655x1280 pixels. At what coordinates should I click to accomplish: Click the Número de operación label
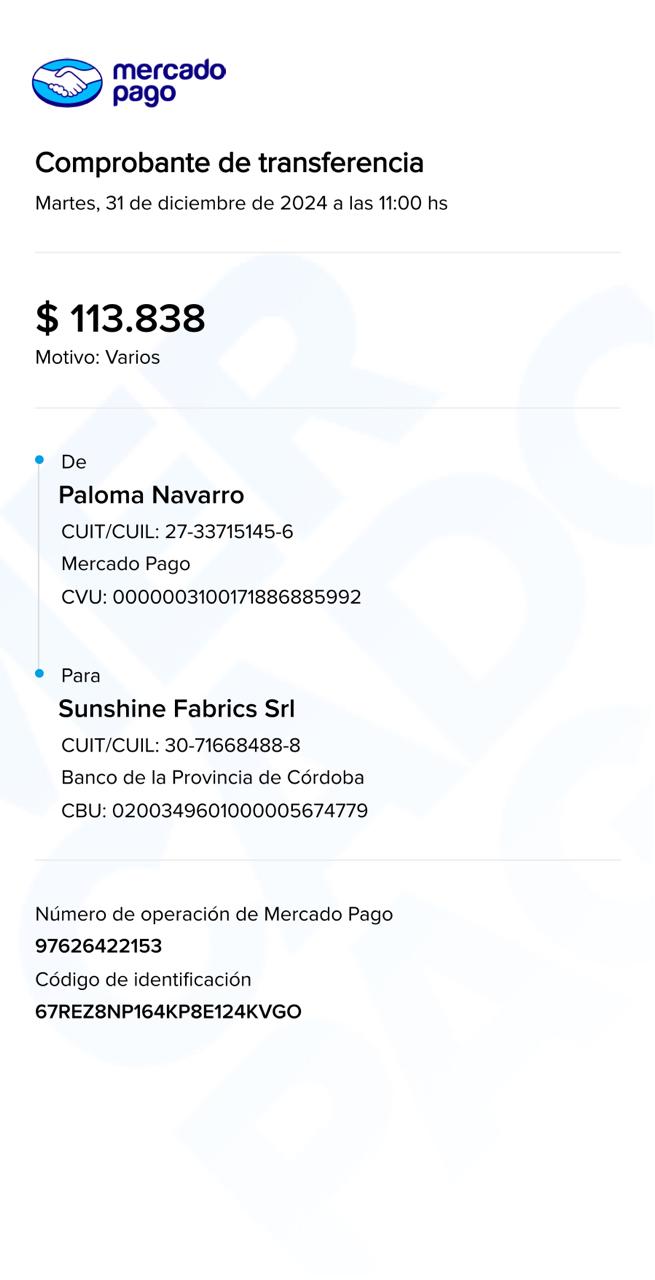pos(214,914)
